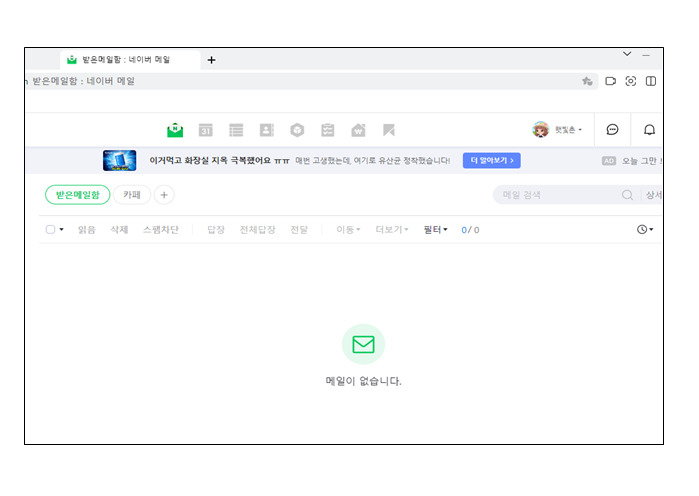
Task: Click the split view icon in browser toolbar
Action: [651, 81]
